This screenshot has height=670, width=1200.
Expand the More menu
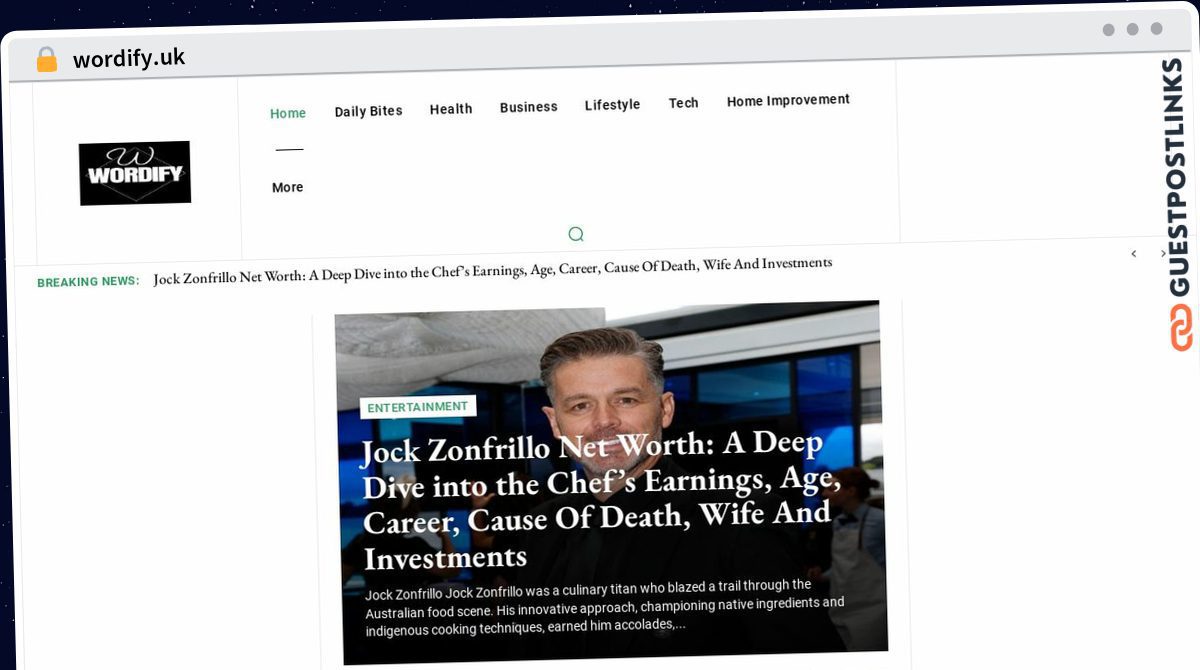(287, 187)
